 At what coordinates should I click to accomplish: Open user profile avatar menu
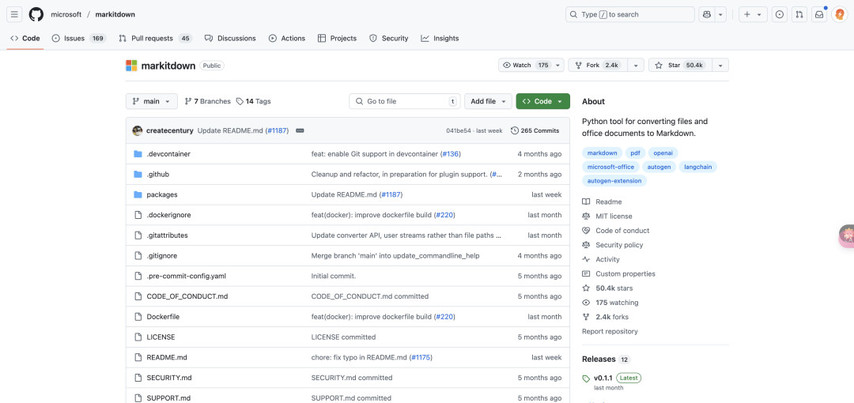pos(840,15)
